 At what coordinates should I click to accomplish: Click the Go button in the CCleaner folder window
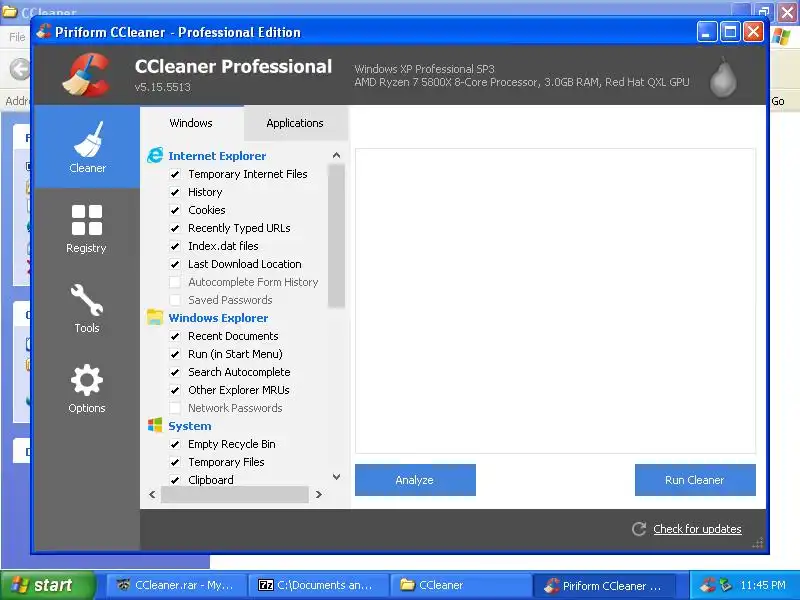click(778, 101)
